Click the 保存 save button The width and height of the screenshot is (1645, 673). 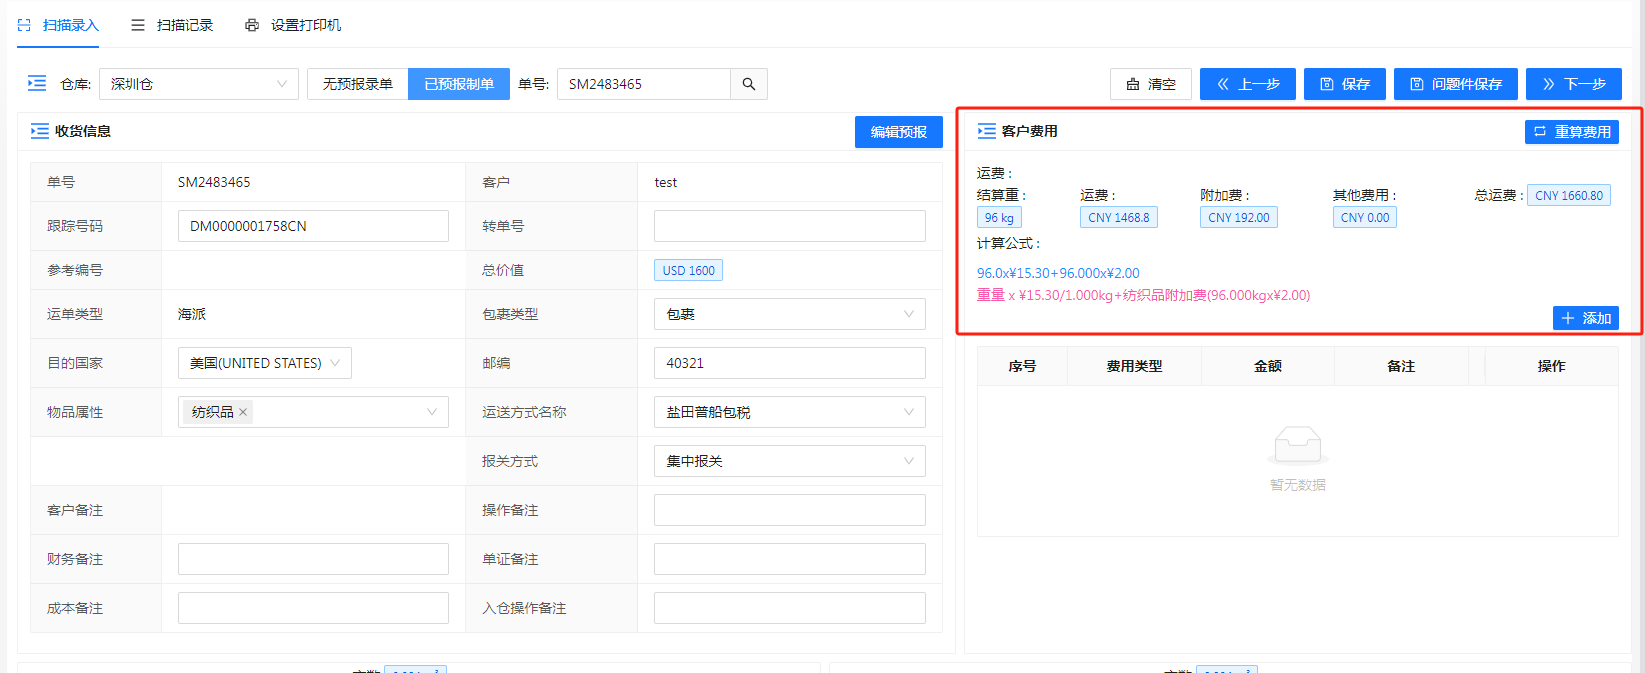click(1344, 84)
